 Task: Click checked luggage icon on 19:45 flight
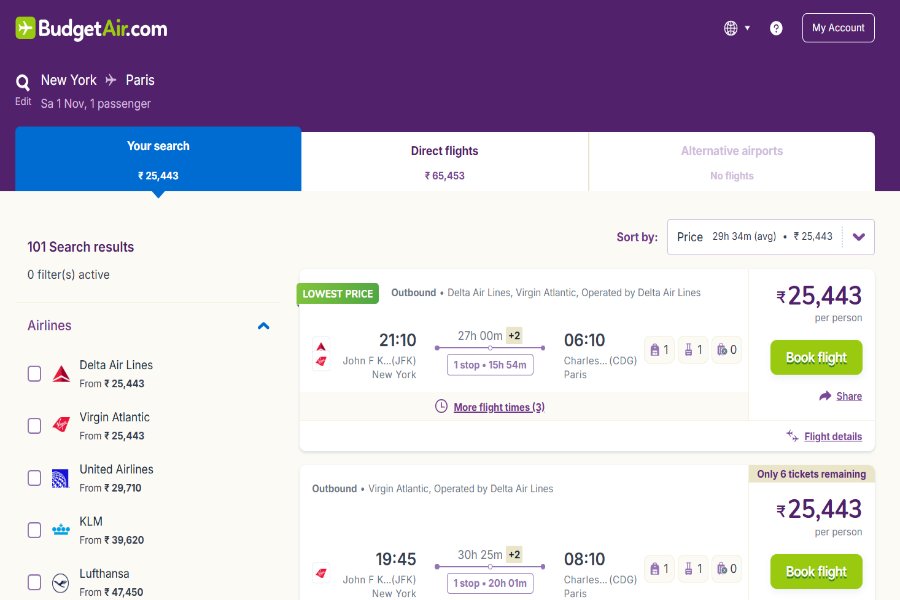pyautogui.click(x=727, y=568)
